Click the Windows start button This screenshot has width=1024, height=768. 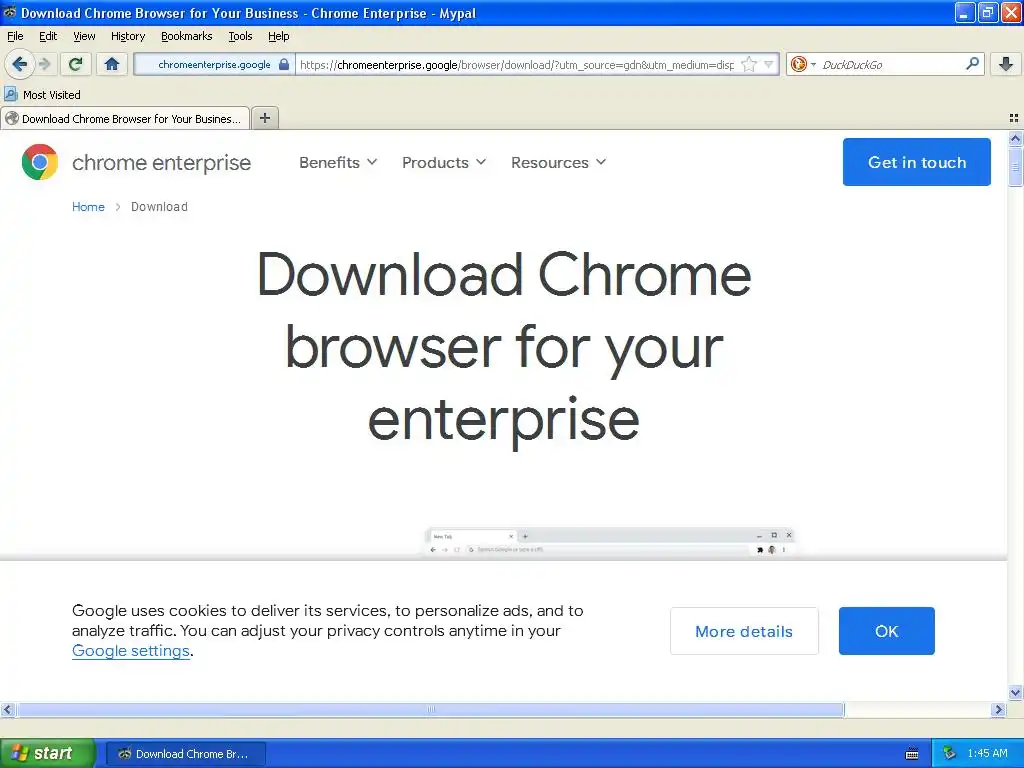pos(47,753)
